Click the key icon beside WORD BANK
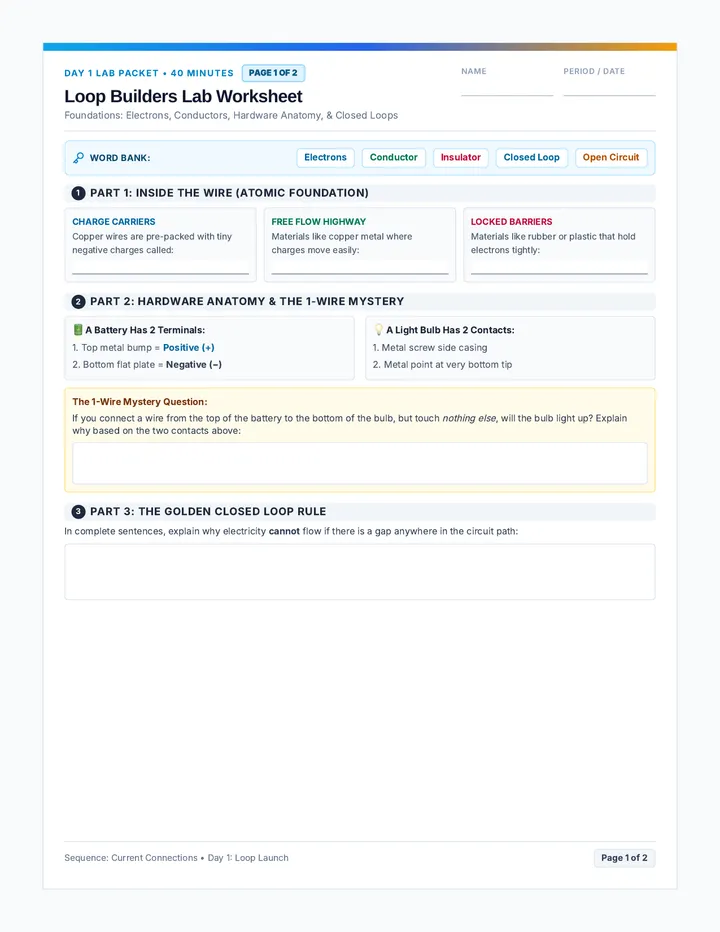The width and height of the screenshot is (720, 932). click(x=78, y=158)
